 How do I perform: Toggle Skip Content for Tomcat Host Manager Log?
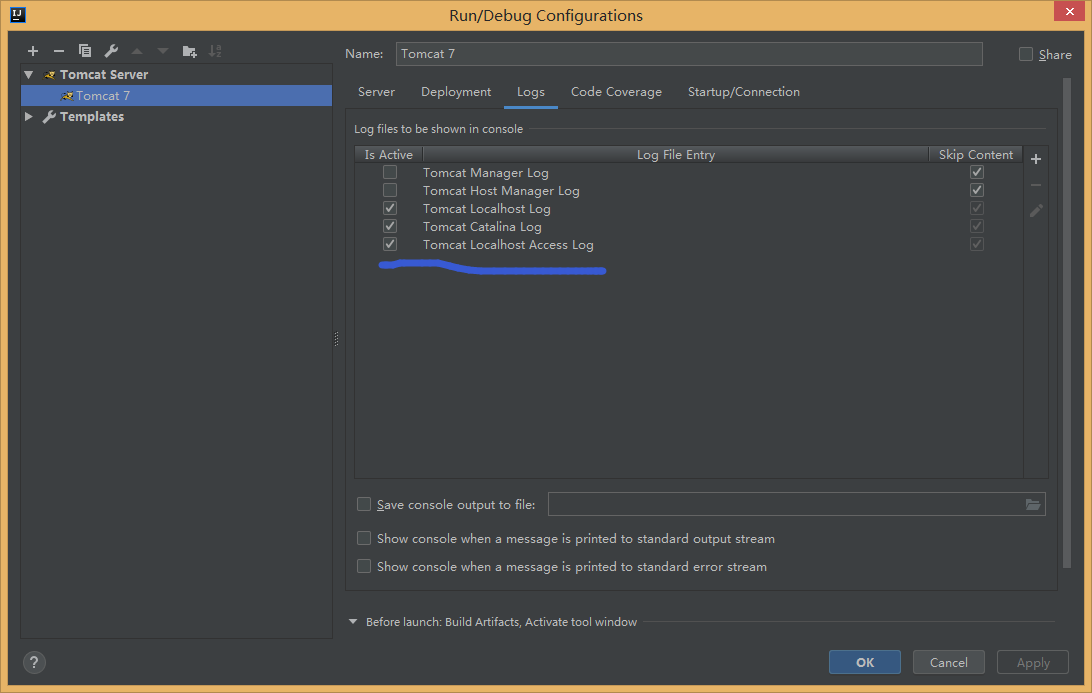(977, 190)
